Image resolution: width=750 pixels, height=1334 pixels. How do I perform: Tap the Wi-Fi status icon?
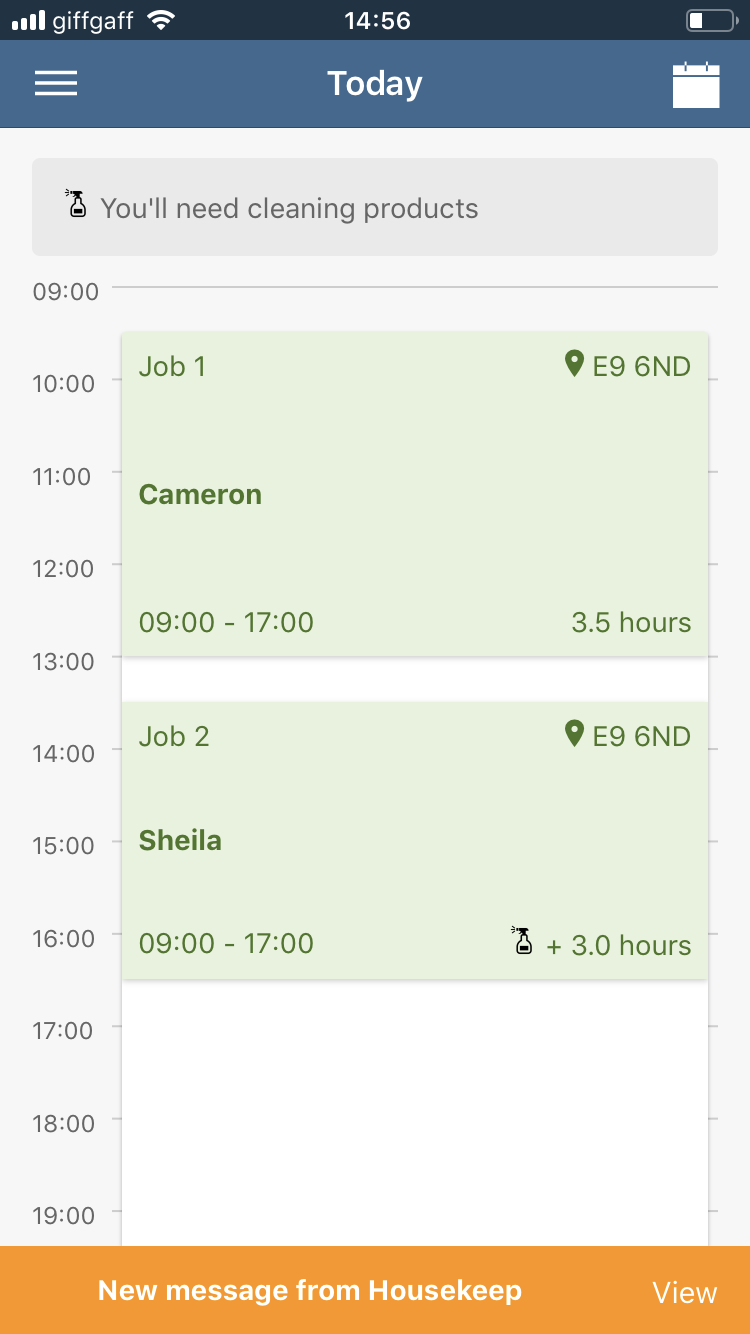[160, 20]
